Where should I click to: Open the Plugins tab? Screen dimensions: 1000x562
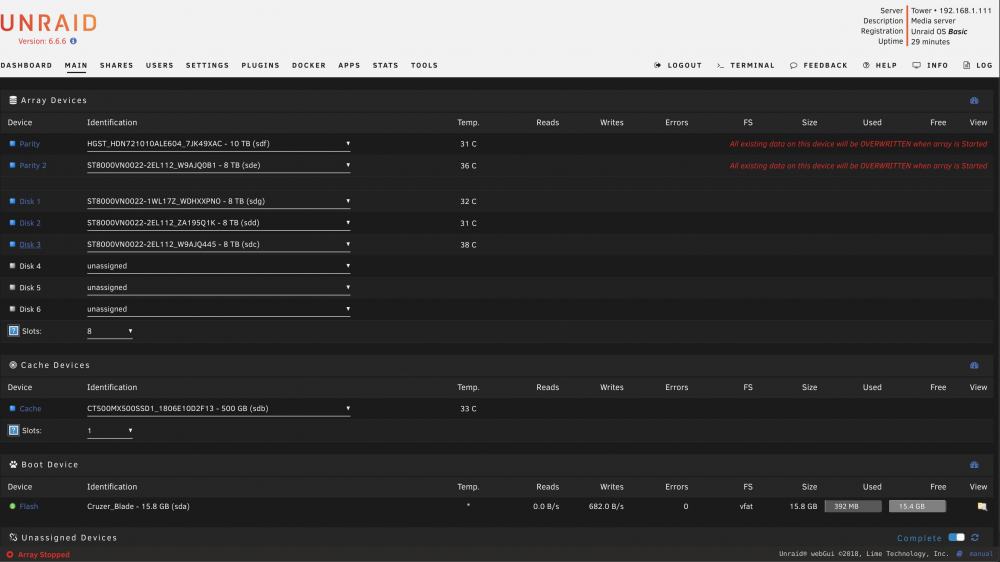260,65
